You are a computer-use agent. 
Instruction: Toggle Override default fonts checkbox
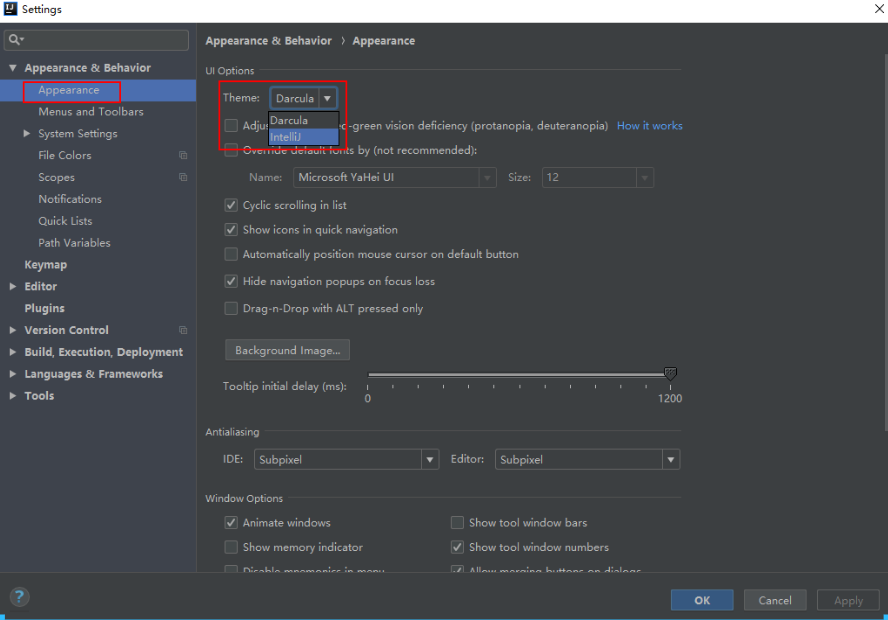tap(231, 150)
